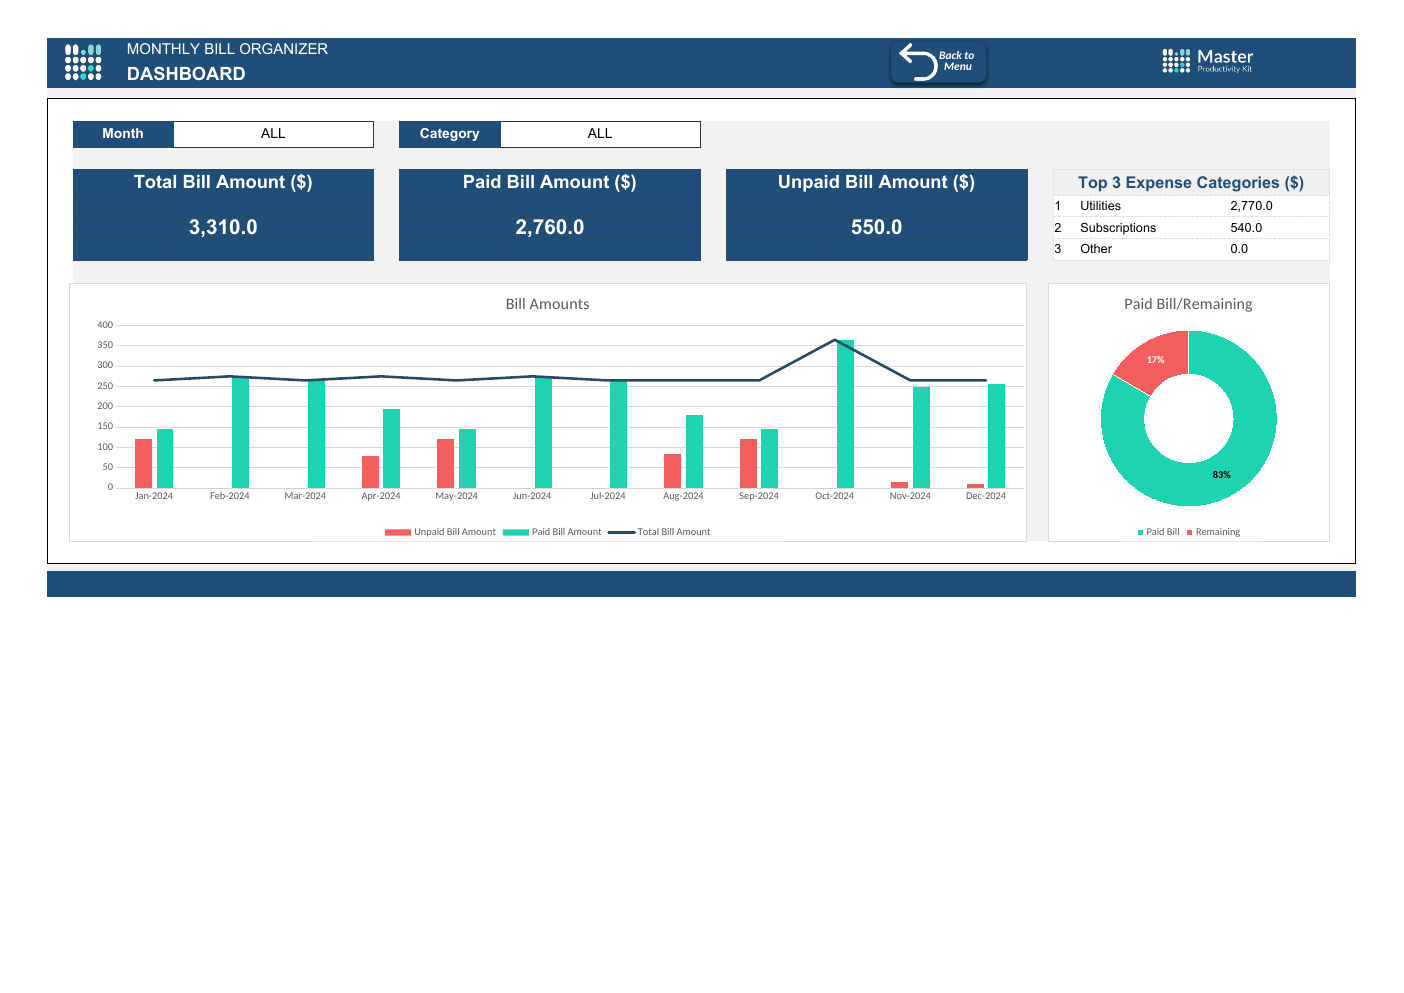Image resolution: width=1404 pixels, height=993 pixels.
Task: Select the Unpaid Bill Amount ($) header
Action: (x=877, y=182)
